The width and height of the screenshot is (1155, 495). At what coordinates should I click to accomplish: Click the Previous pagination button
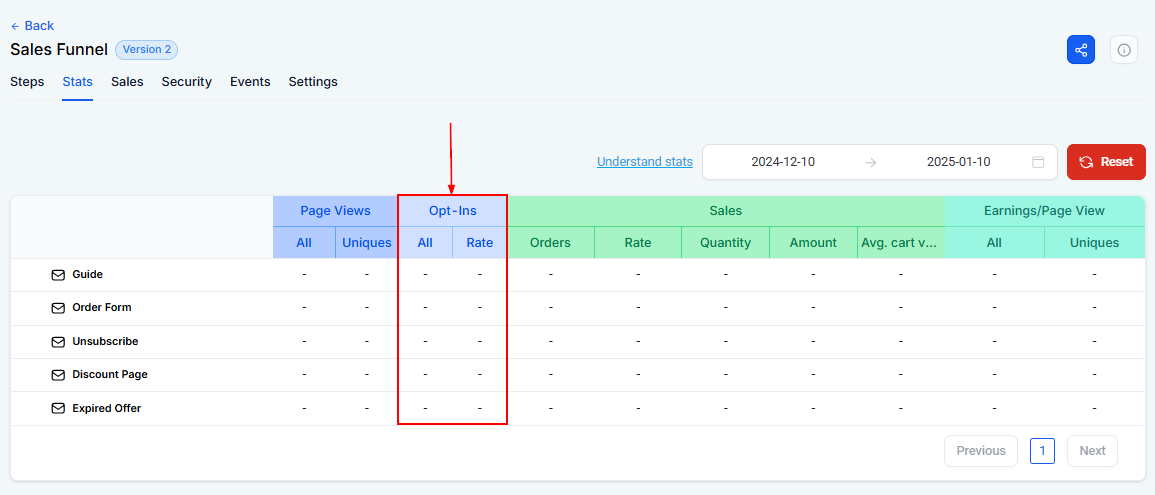981,451
